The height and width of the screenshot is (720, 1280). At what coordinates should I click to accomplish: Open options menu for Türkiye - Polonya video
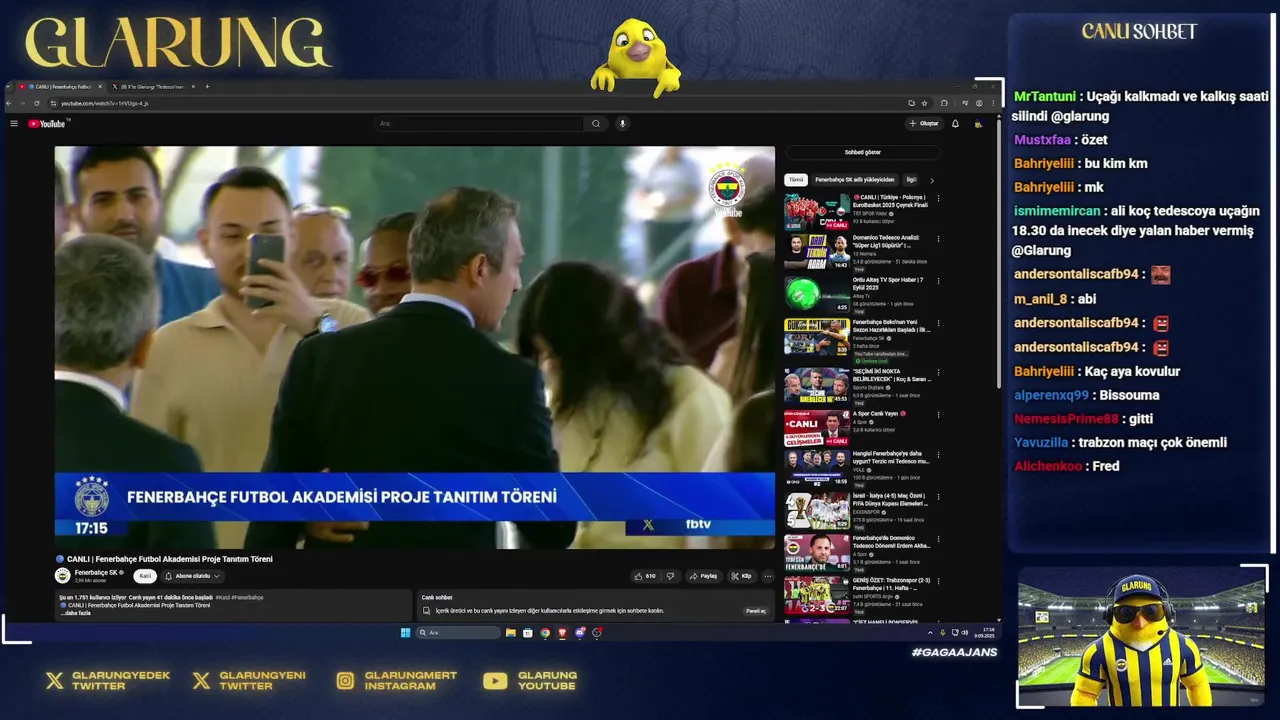coord(938,198)
